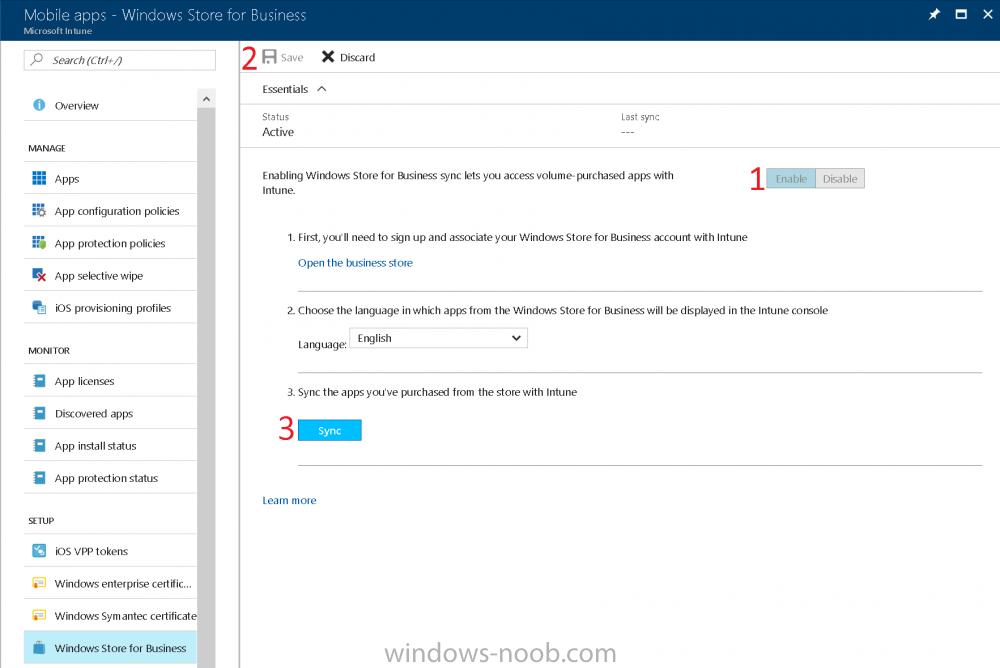The height and width of the screenshot is (668, 1000).
Task: Click the Microsoft Intune subtitle
Action: [58, 31]
